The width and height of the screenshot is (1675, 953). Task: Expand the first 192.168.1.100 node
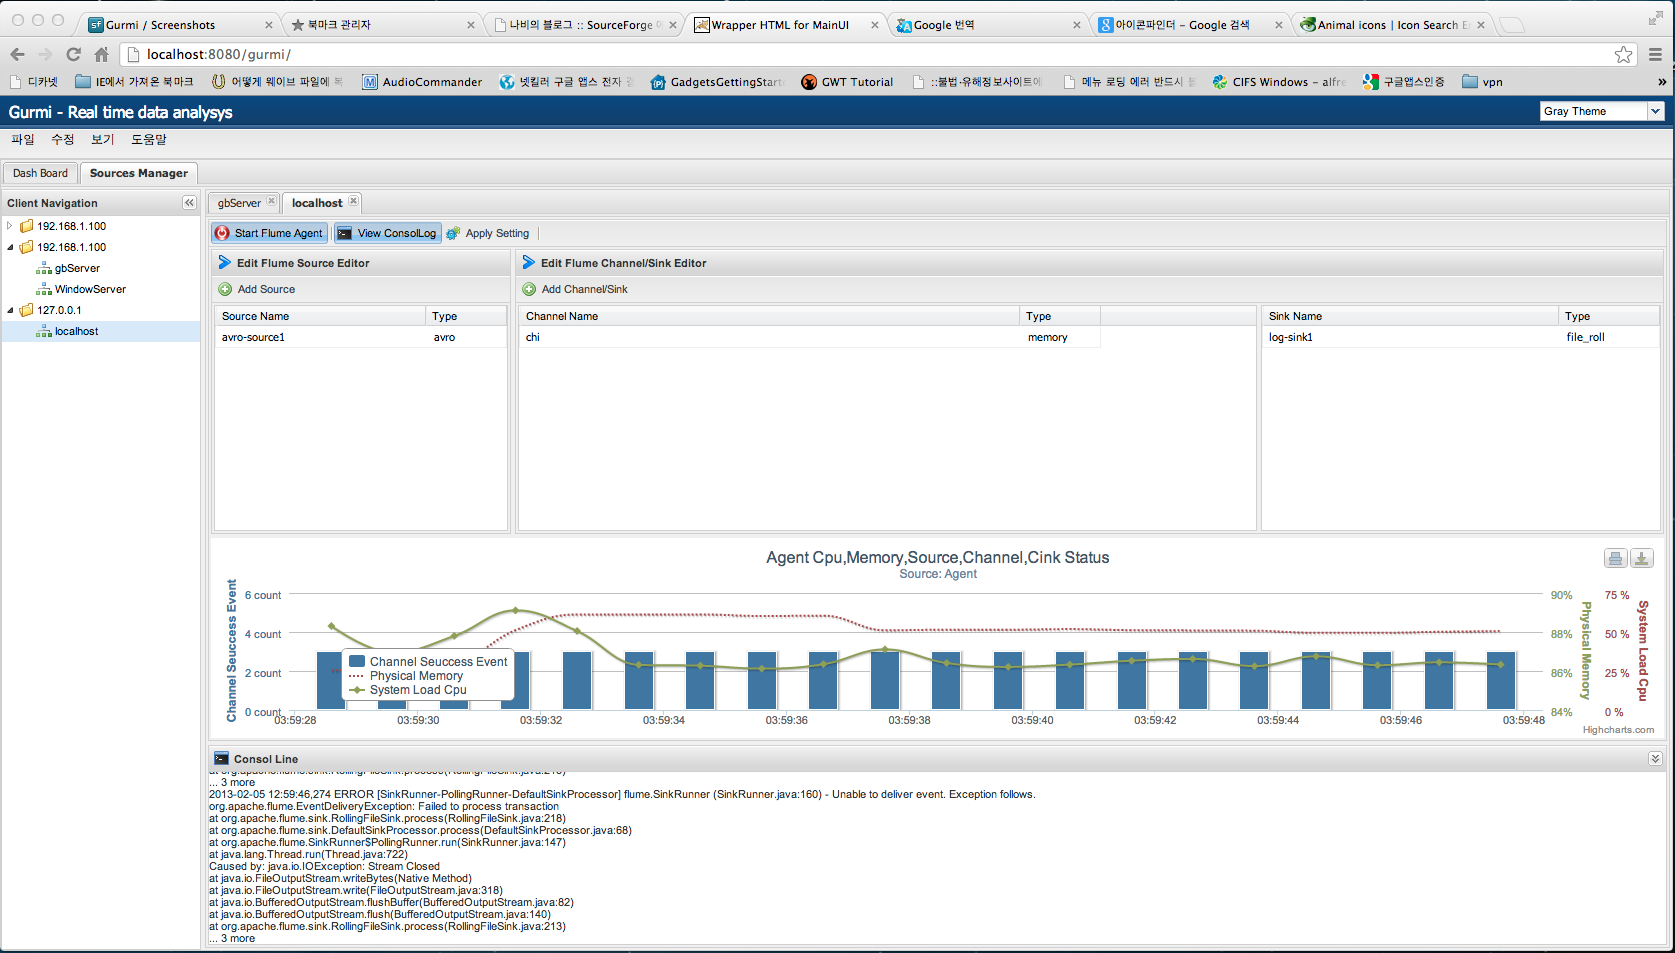pyautogui.click(x=10, y=226)
